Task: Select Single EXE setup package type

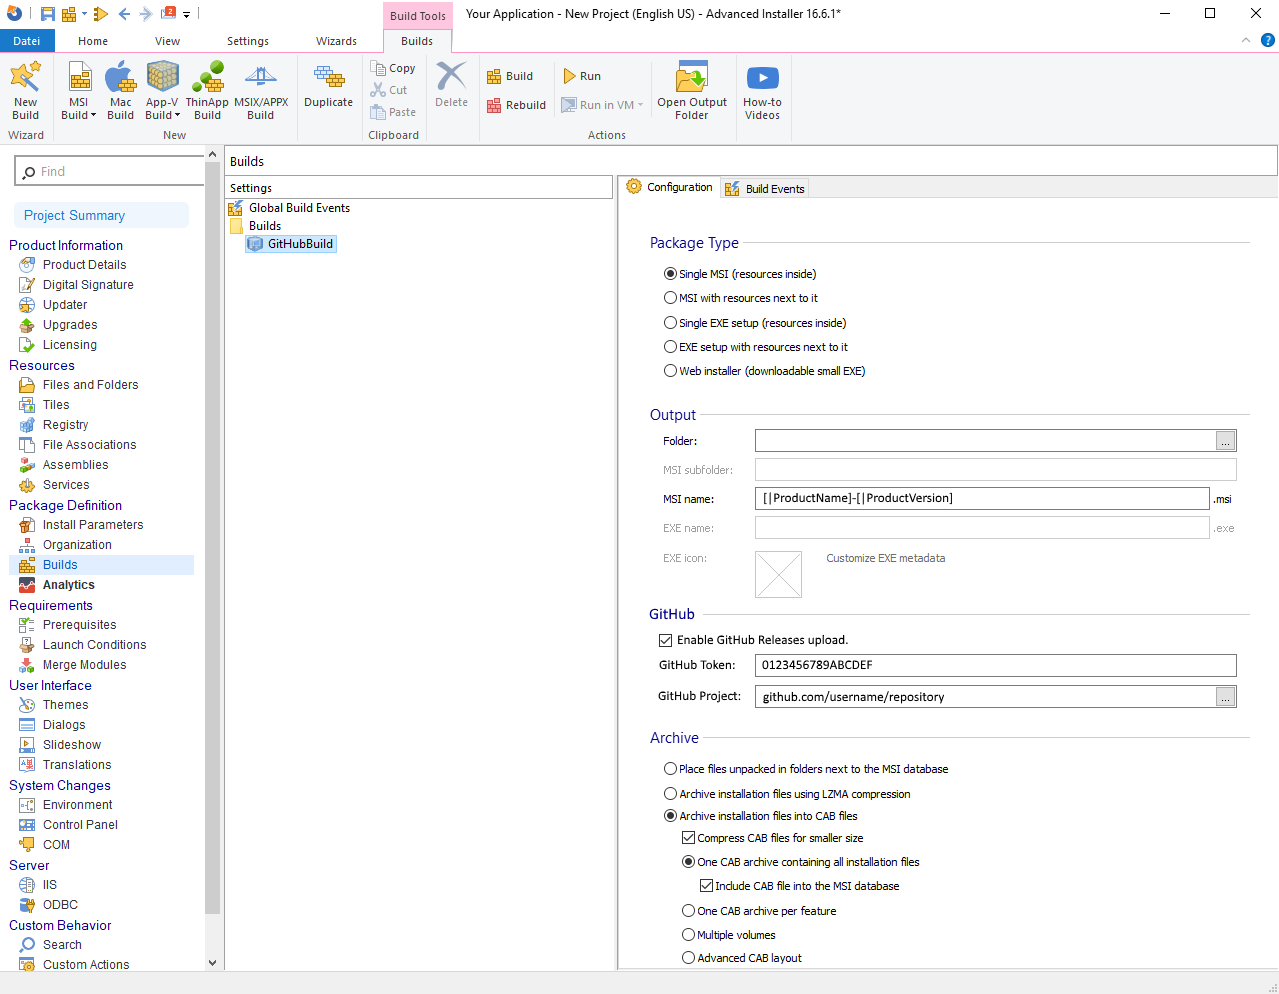Action: pos(671,323)
